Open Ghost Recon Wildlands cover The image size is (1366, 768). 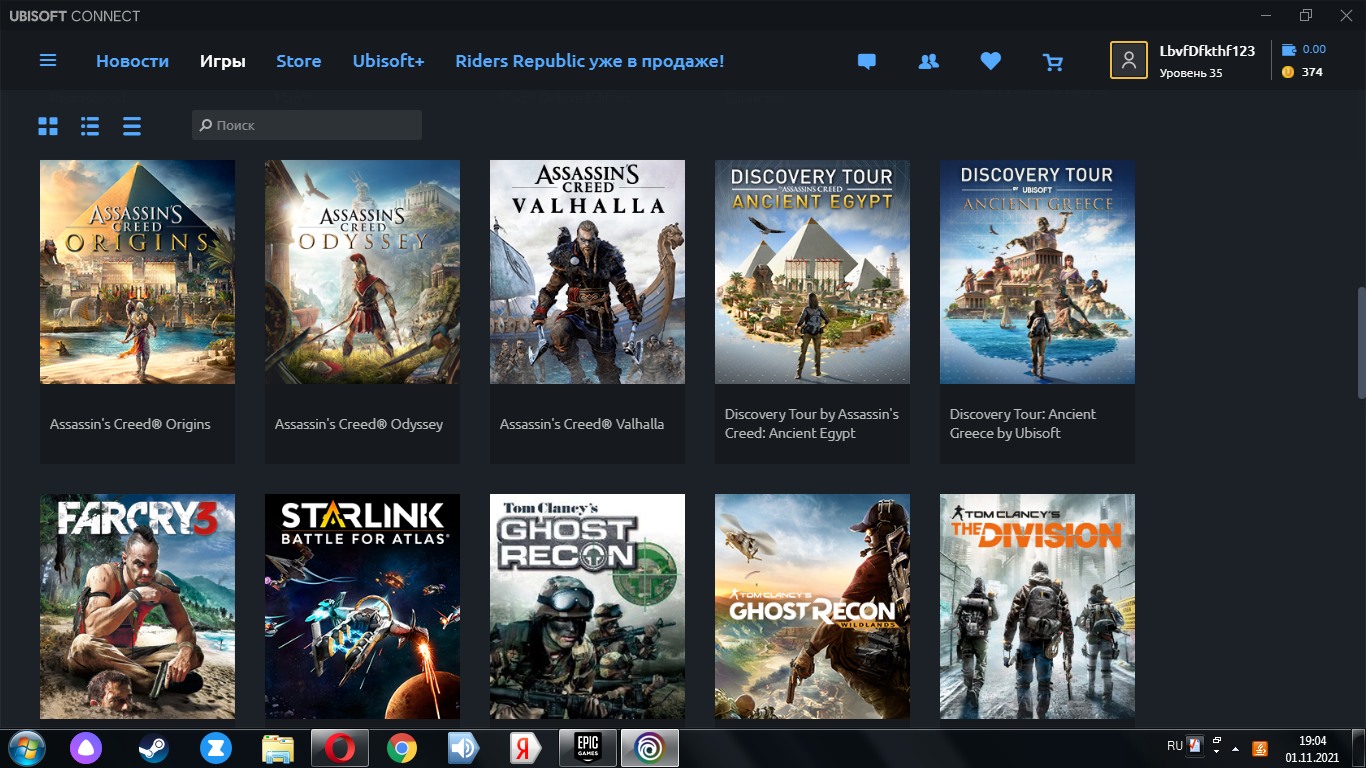[x=812, y=606]
